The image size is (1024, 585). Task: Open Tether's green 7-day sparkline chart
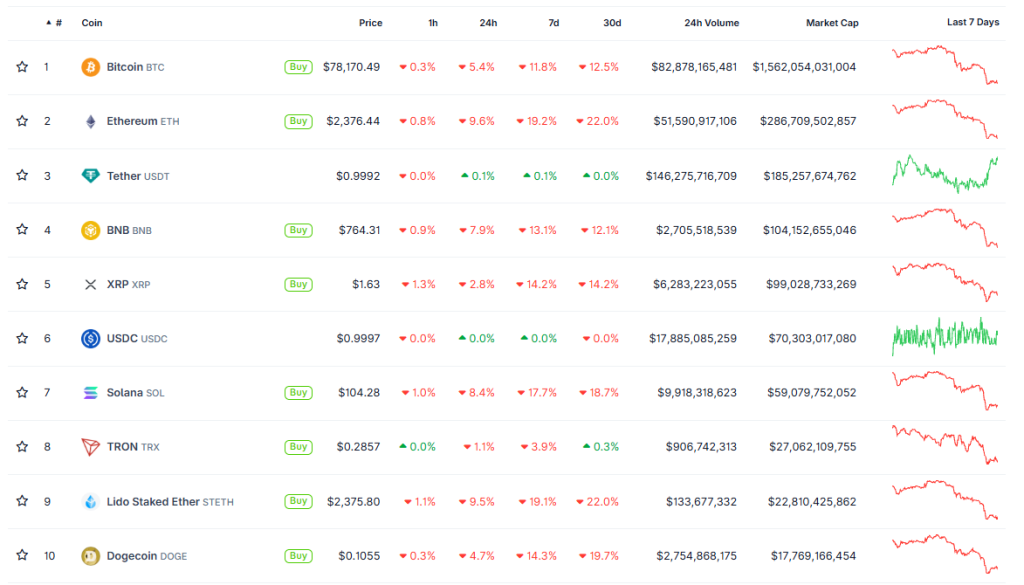coord(945,173)
